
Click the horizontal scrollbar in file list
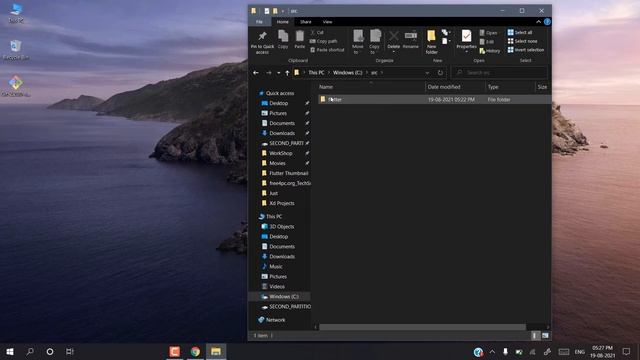422,327
